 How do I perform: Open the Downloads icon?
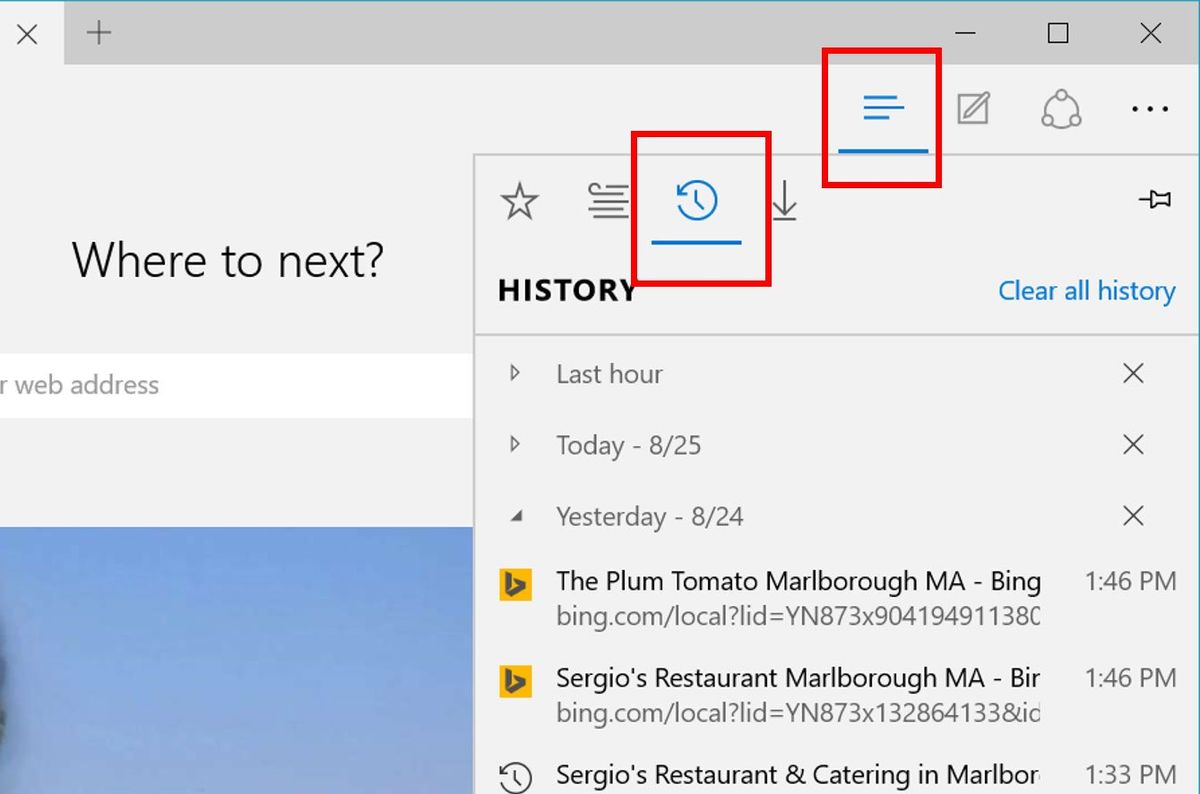pyautogui.click(x=786, y=200)
